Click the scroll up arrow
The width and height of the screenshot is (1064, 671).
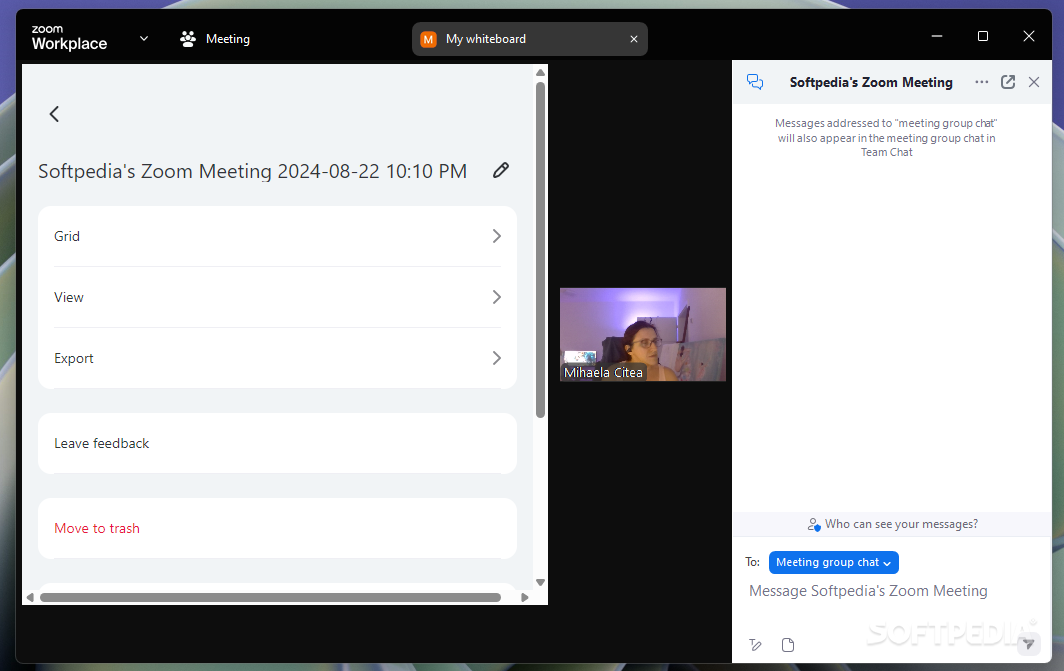540,72
